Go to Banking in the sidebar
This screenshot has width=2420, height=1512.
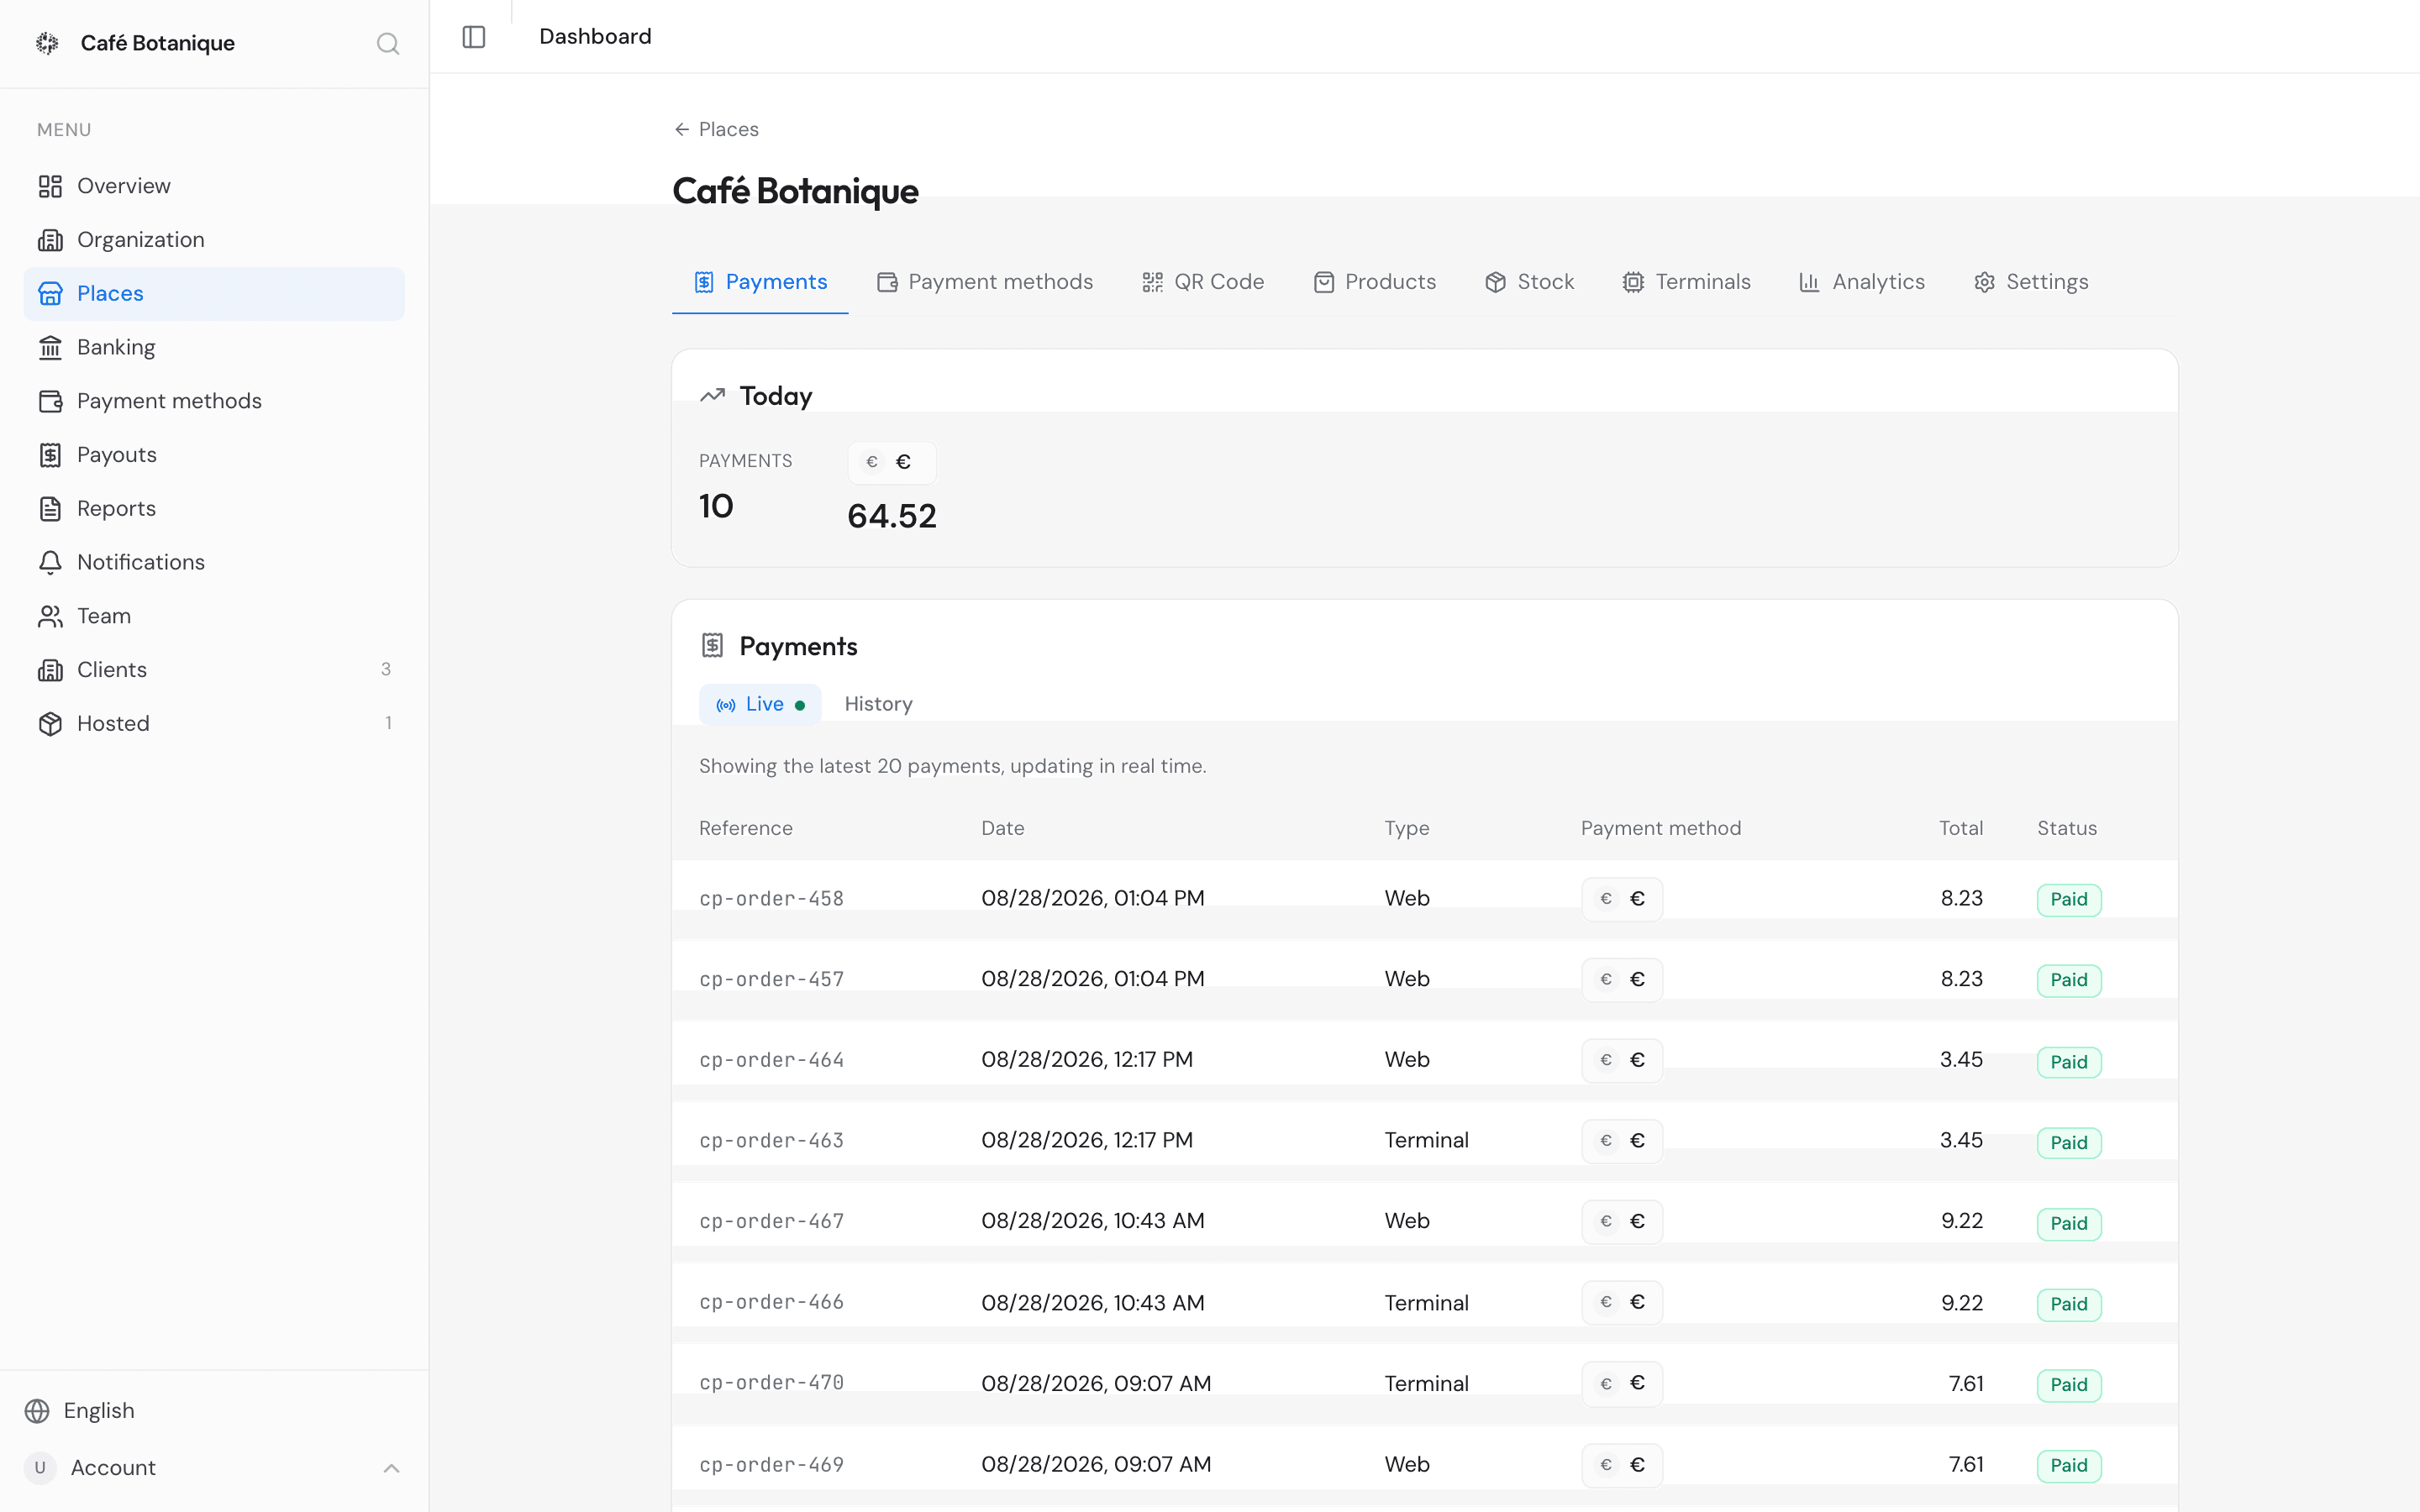214,347
